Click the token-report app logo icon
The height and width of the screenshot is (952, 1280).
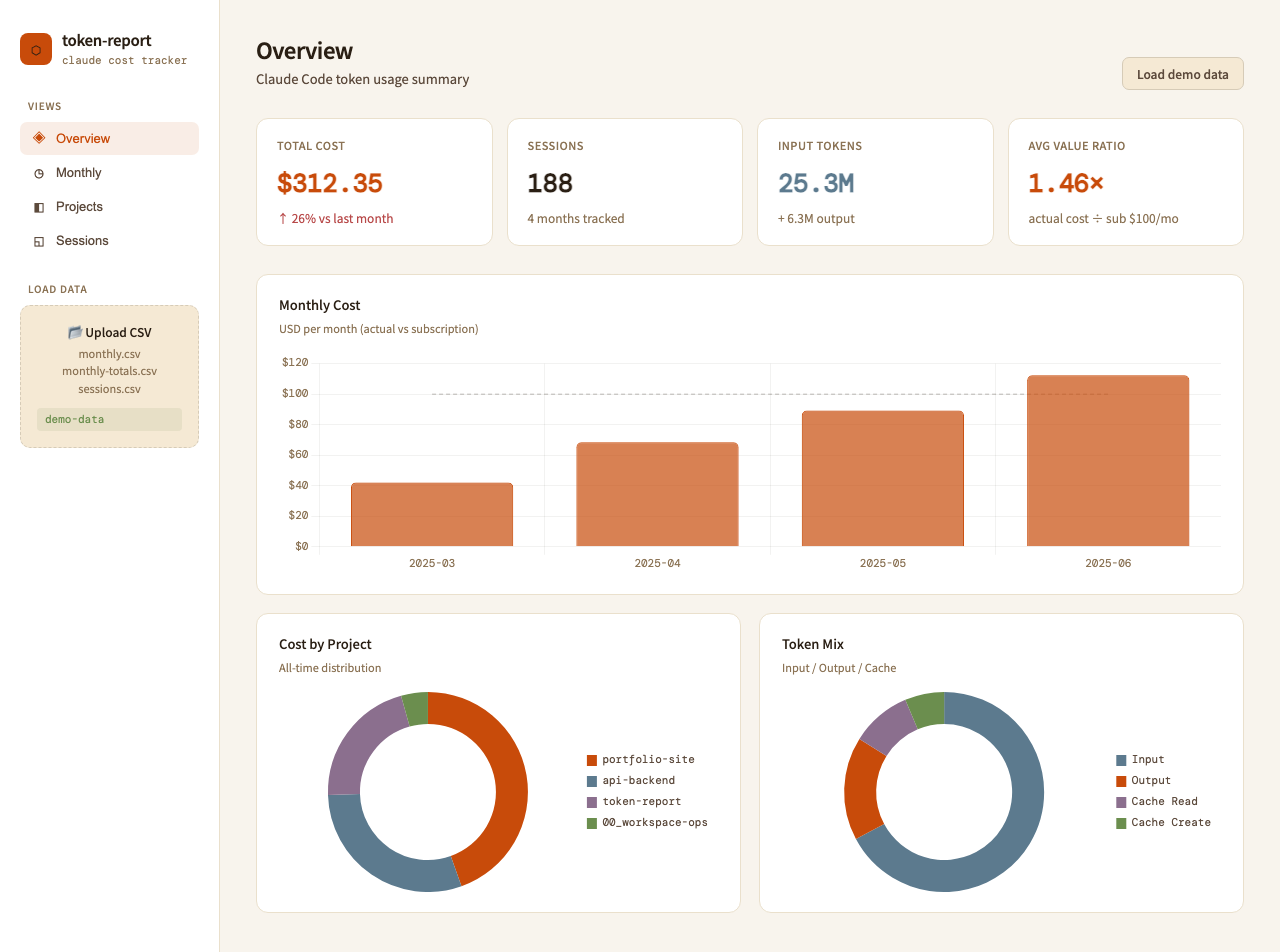tap(36, 49)
